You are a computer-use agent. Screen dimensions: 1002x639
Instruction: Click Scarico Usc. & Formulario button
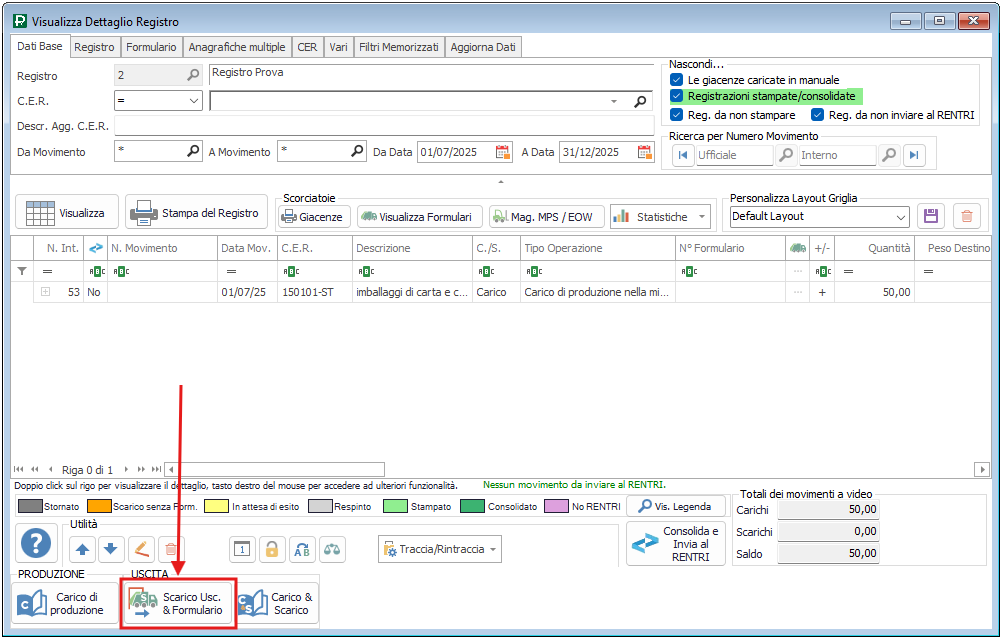point(178,603)
